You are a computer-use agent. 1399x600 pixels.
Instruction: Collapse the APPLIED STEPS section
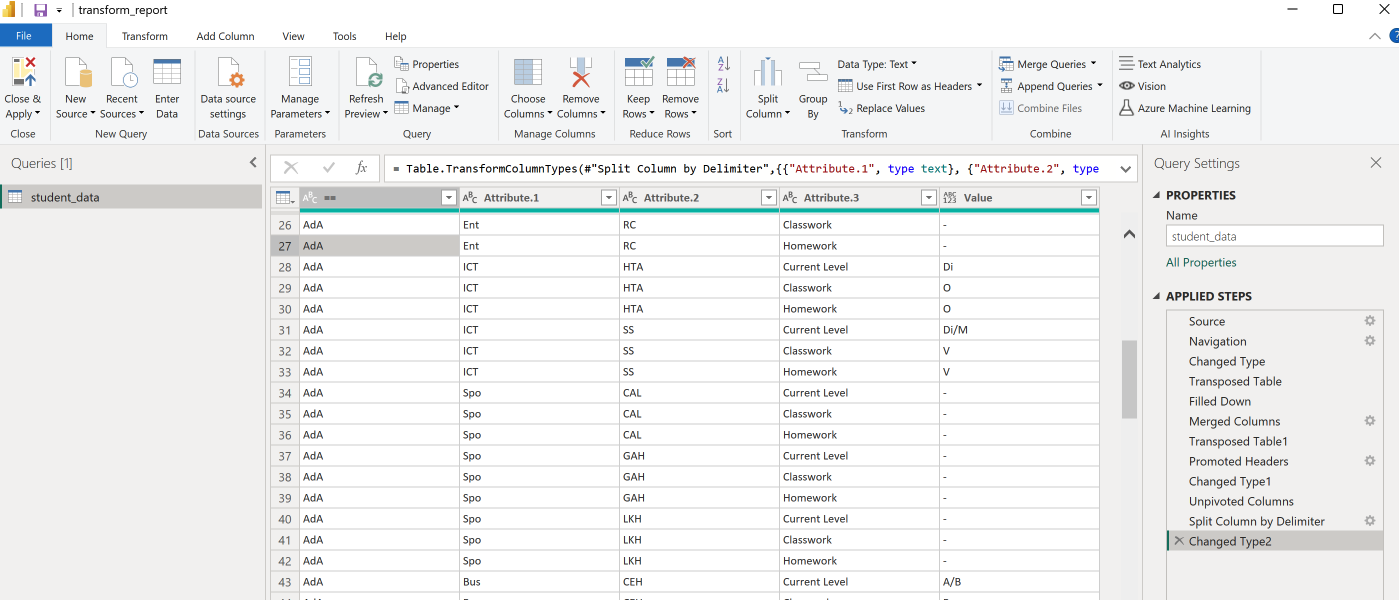[x=1158, y=297]
